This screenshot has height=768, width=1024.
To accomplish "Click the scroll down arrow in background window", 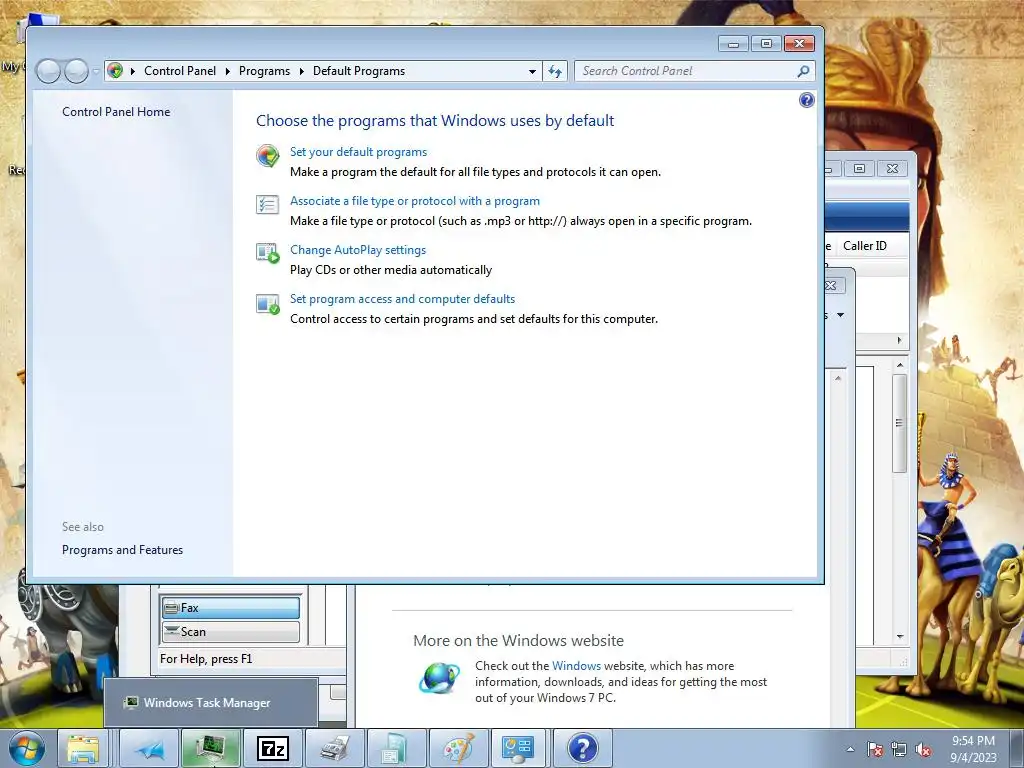I will pyautogui.click(x=900, y=636).
